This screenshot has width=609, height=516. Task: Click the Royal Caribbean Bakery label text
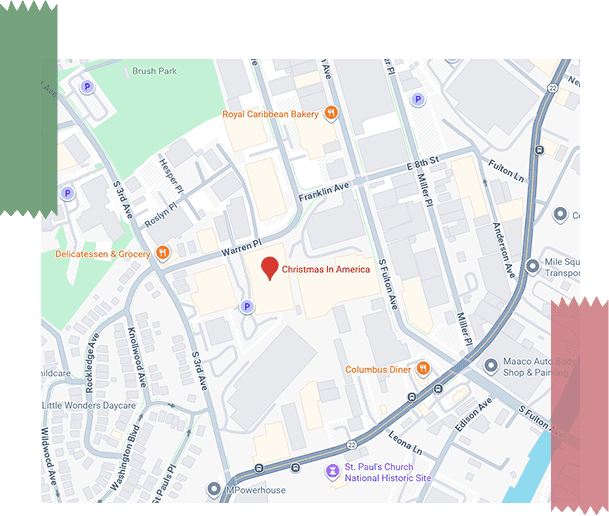point(269,114)
